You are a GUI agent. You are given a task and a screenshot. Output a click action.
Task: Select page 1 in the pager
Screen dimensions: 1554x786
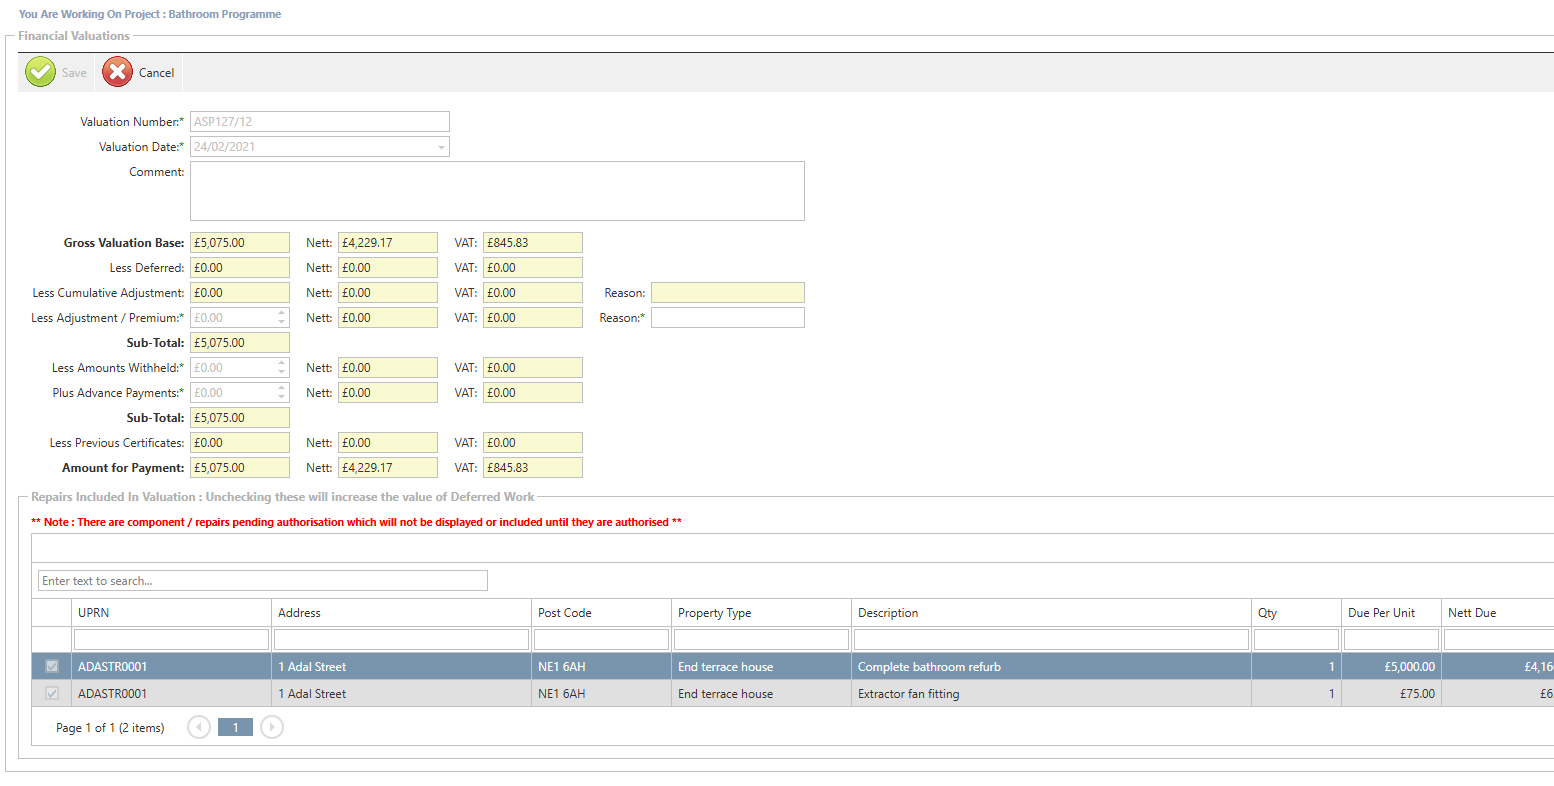tap(235, 727)
